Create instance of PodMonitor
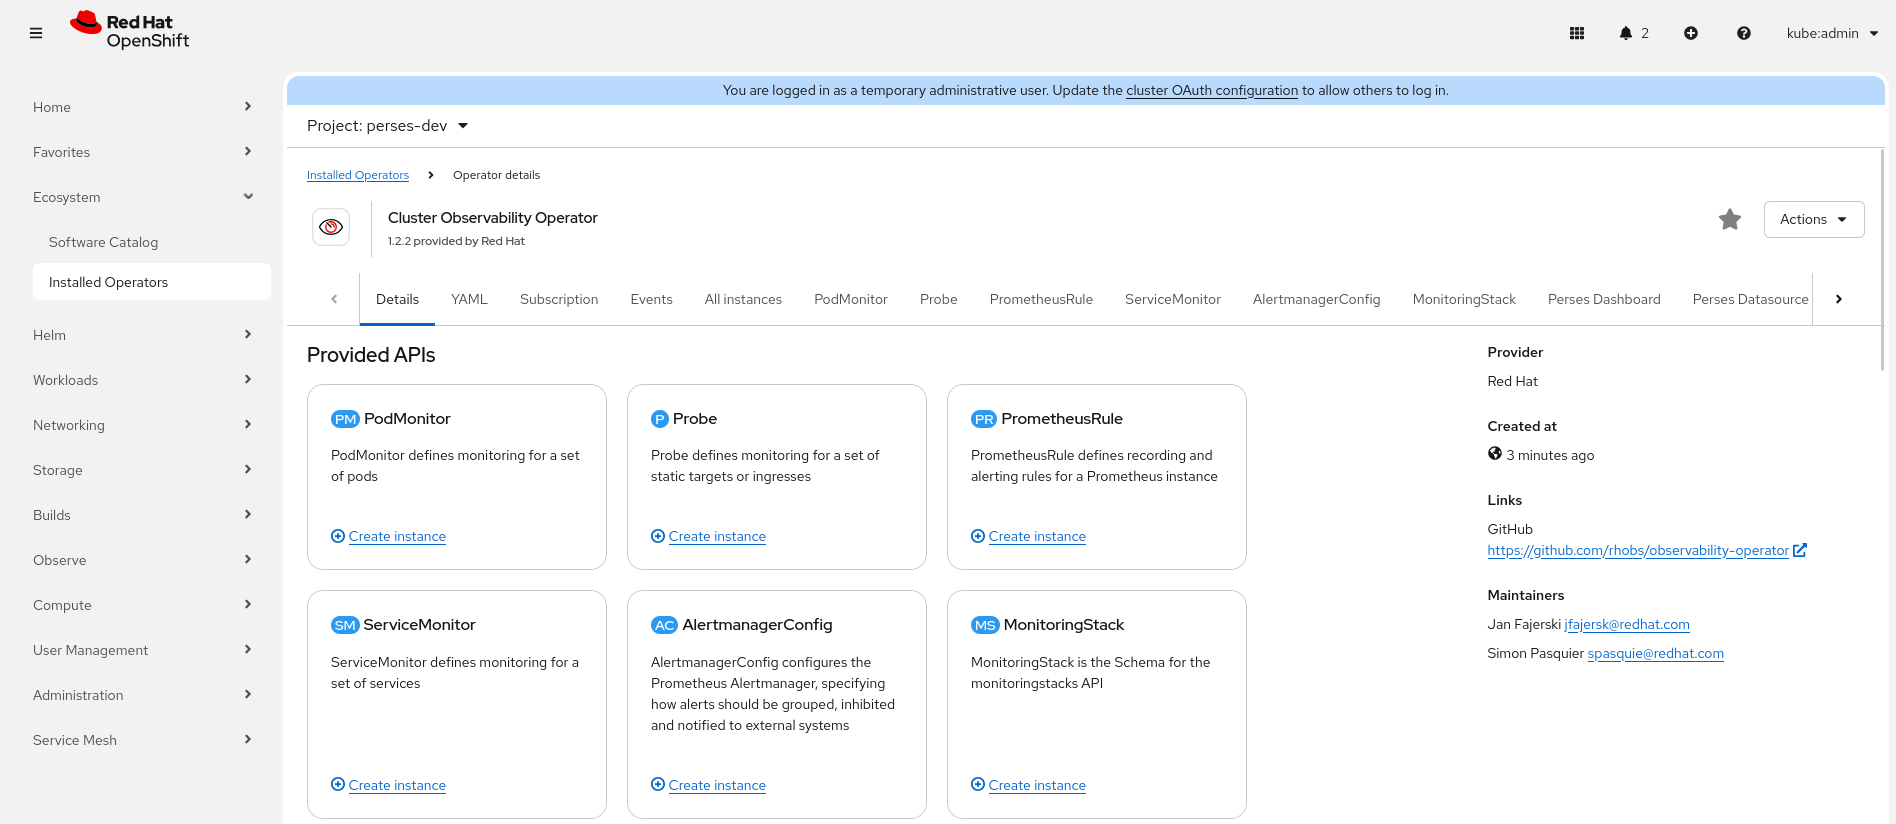 [397, 537]
